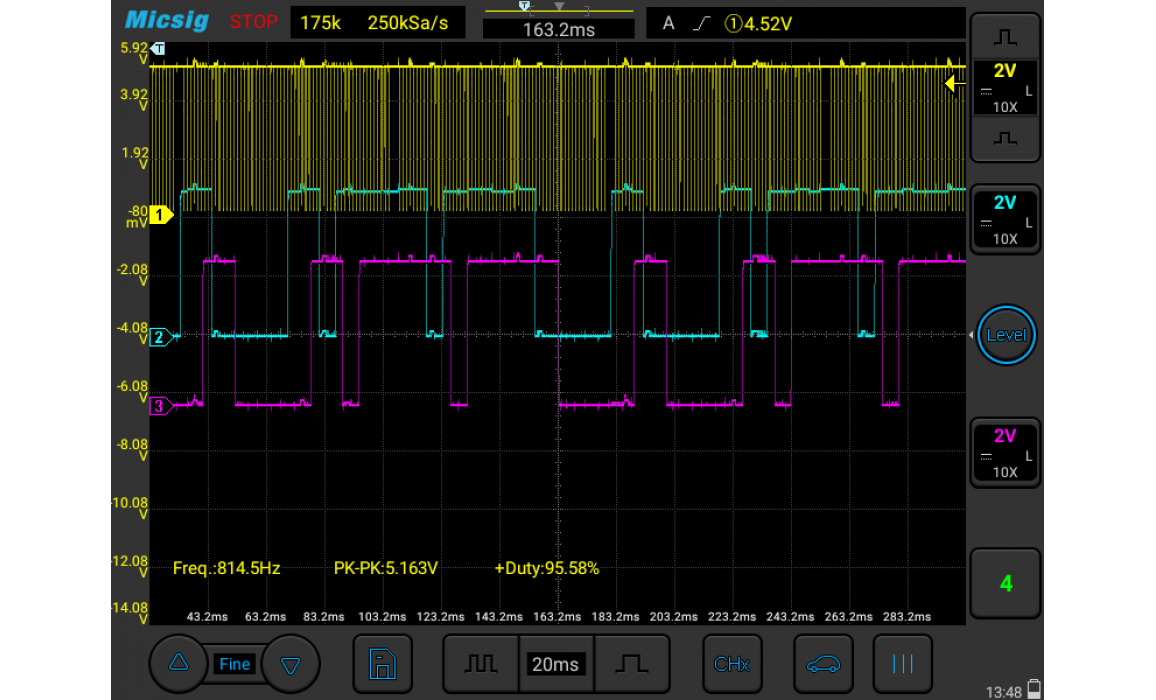Toggle the STOP run state indicator
This screenshot has width=1156, height=700.
(x=253, y=22)
